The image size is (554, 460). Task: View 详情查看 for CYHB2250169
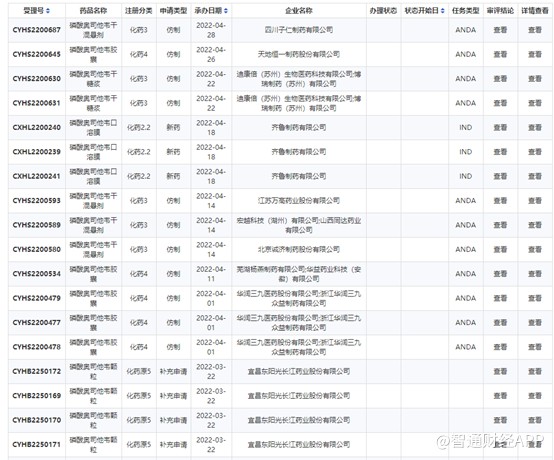point(535,396)
